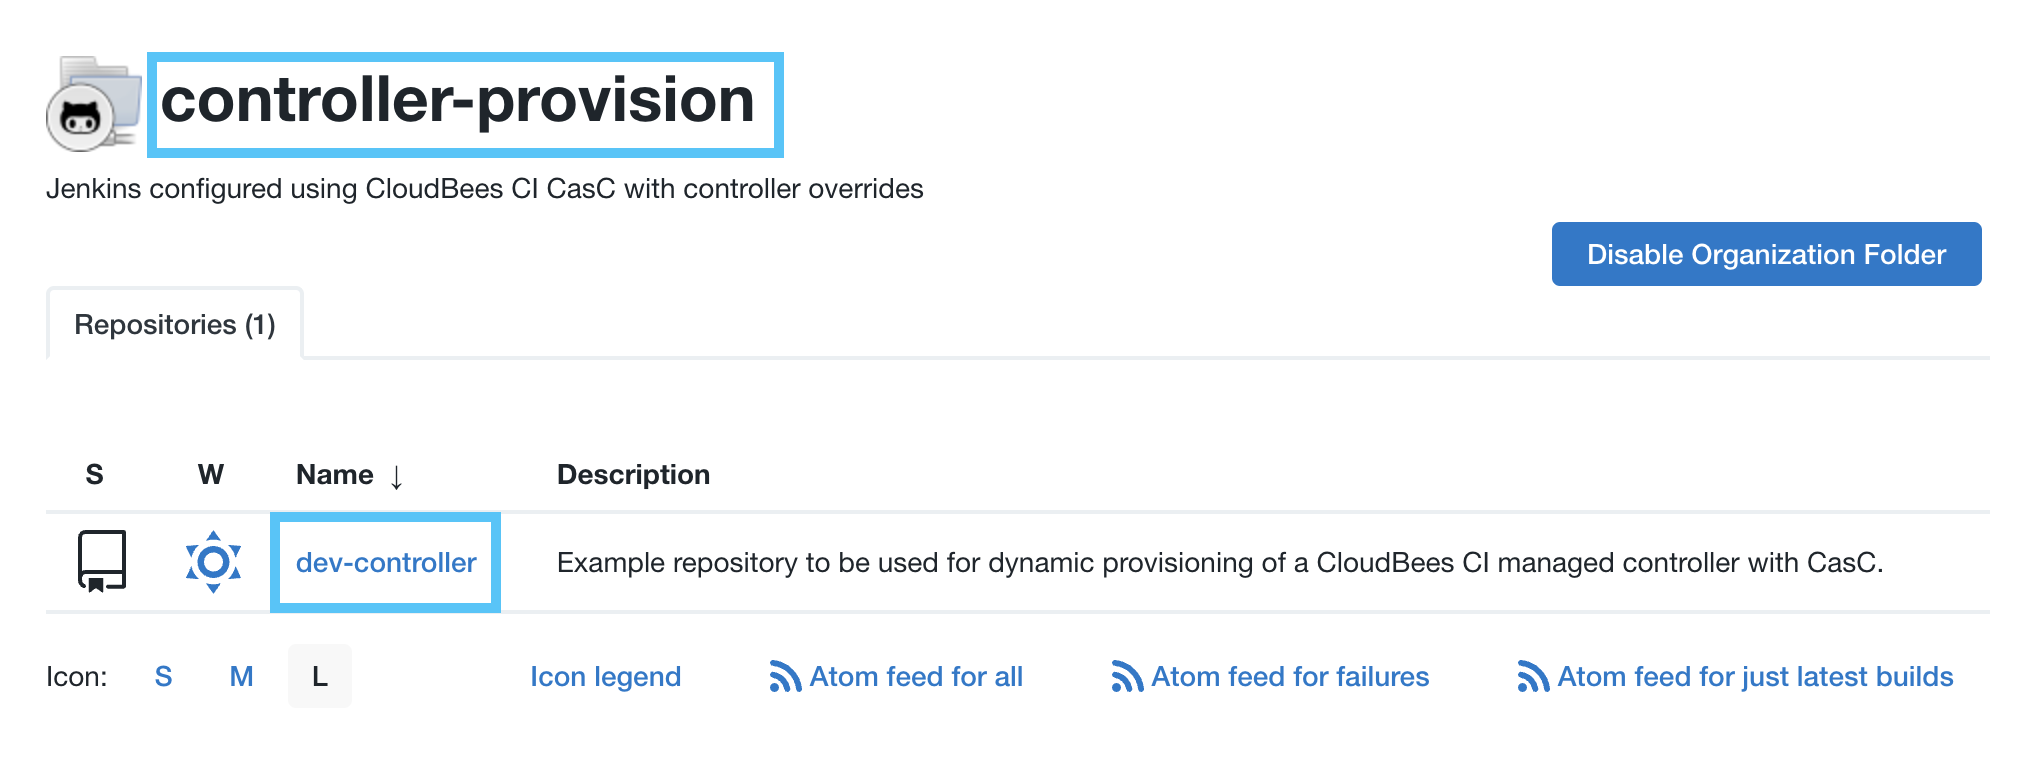This screenshot has height=774, width=2028.
Task: Open the Icon legend link
Action: (x=605, y=677)
